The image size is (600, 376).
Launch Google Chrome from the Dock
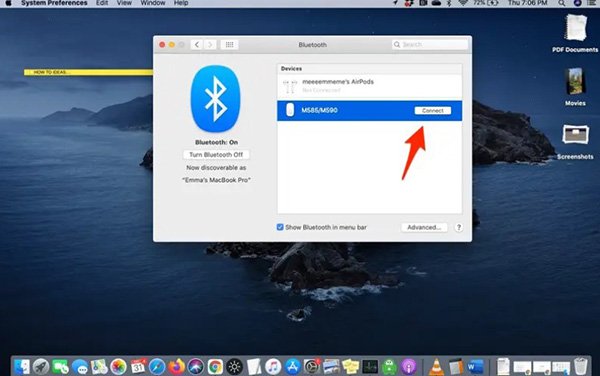[x=215, y=367]
